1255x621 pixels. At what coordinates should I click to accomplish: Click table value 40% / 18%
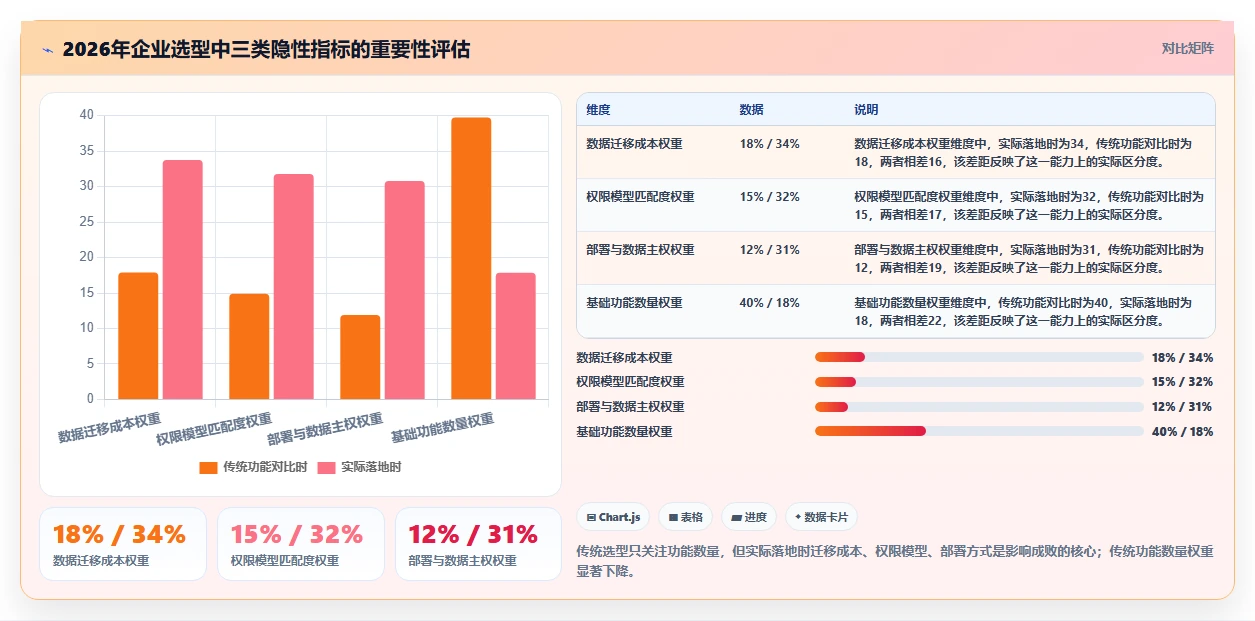769,303
